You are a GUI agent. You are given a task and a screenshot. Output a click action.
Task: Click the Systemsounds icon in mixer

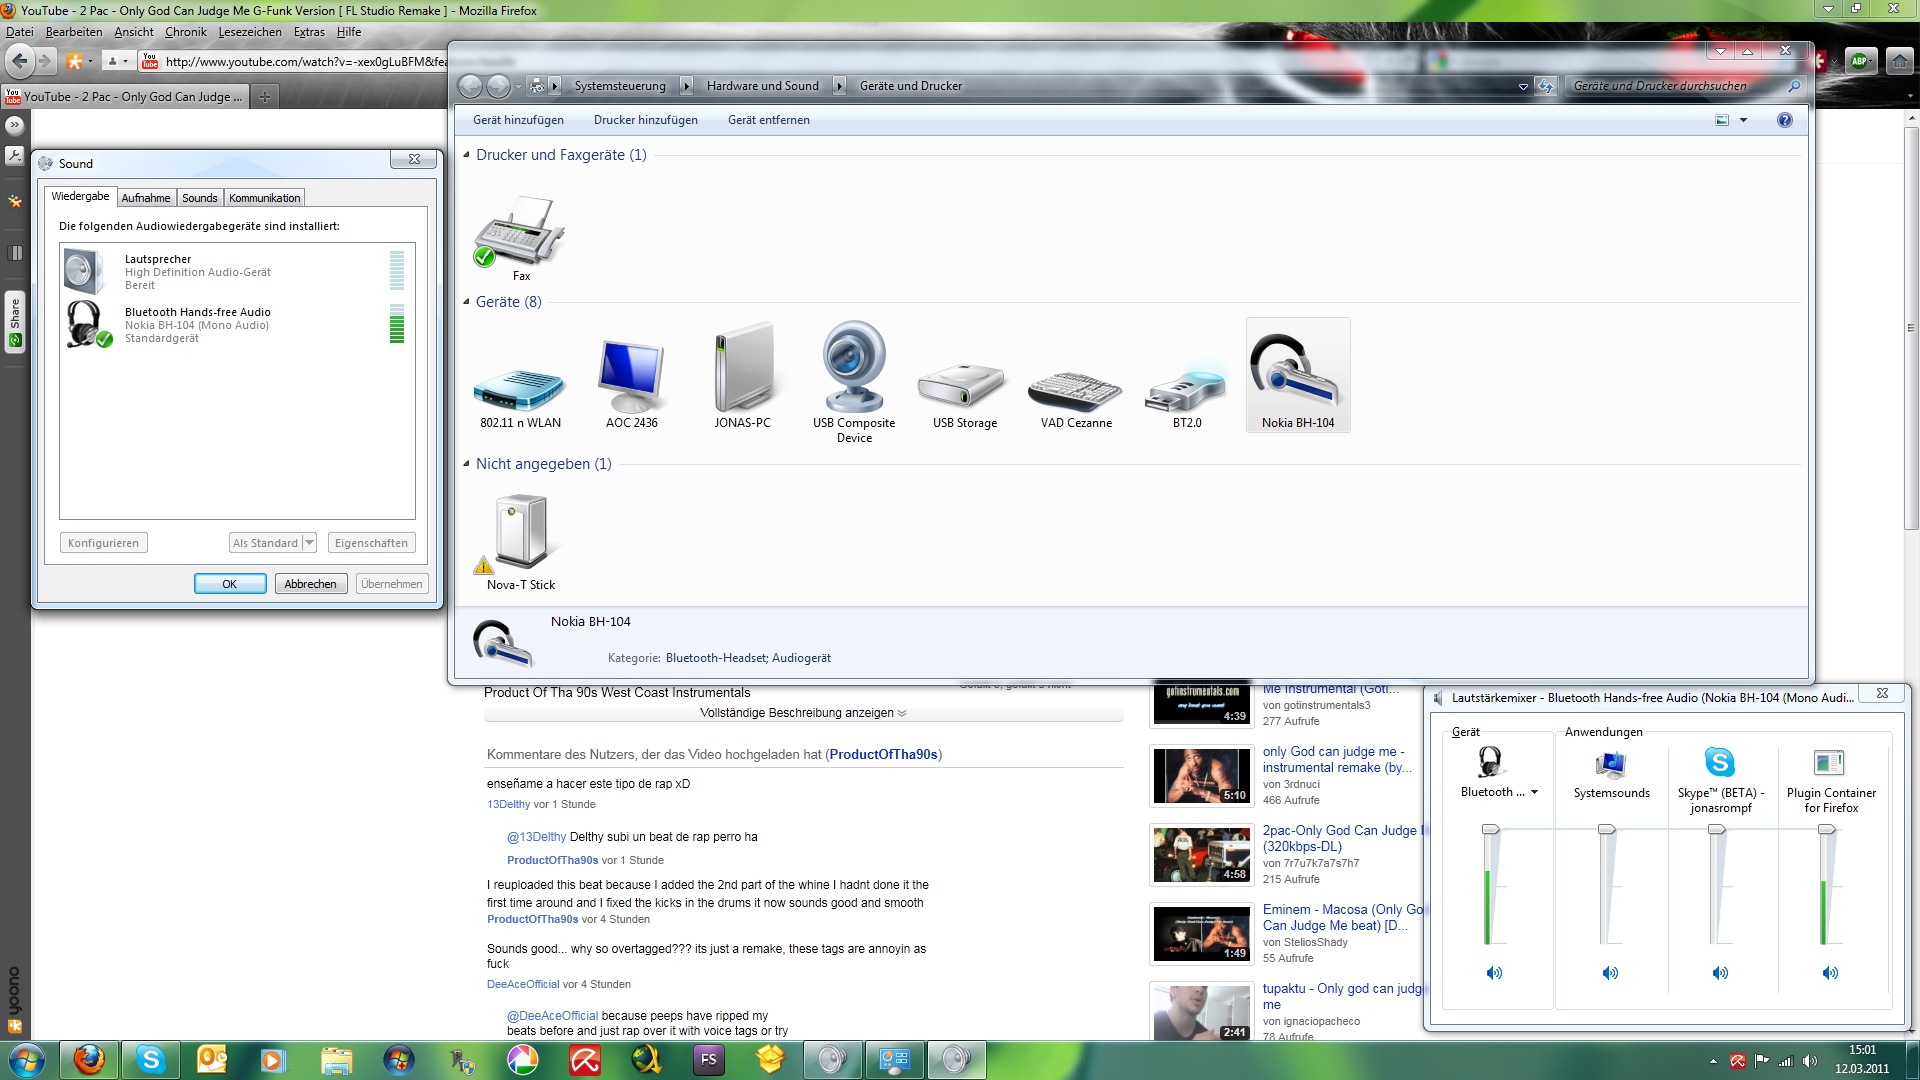click(x=1611, y=764)
